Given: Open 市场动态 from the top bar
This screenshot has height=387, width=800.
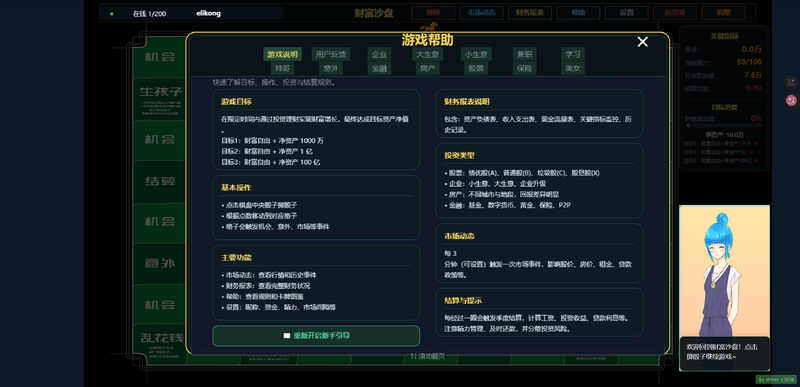Looking at the screenshot, I should click(x=481, y=13).
